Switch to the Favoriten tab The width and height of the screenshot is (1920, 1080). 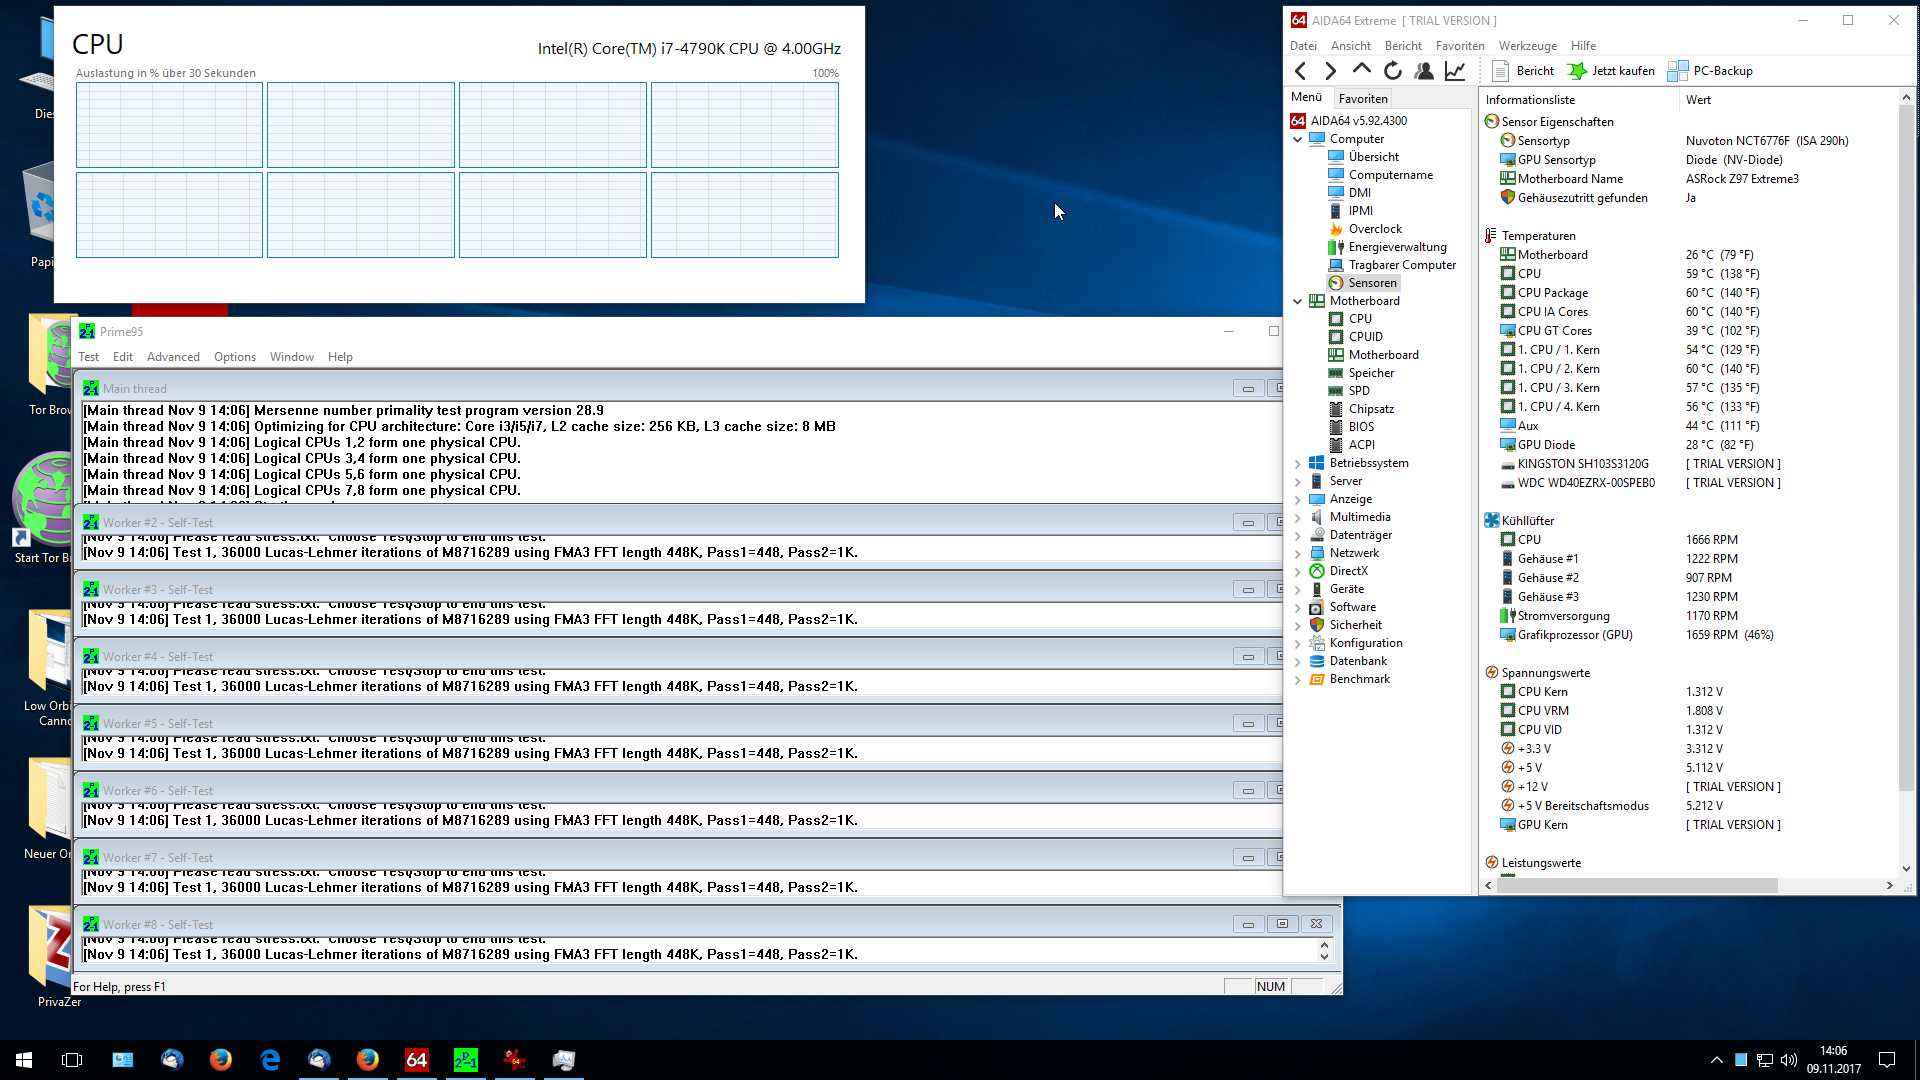tap(1362, 98)
